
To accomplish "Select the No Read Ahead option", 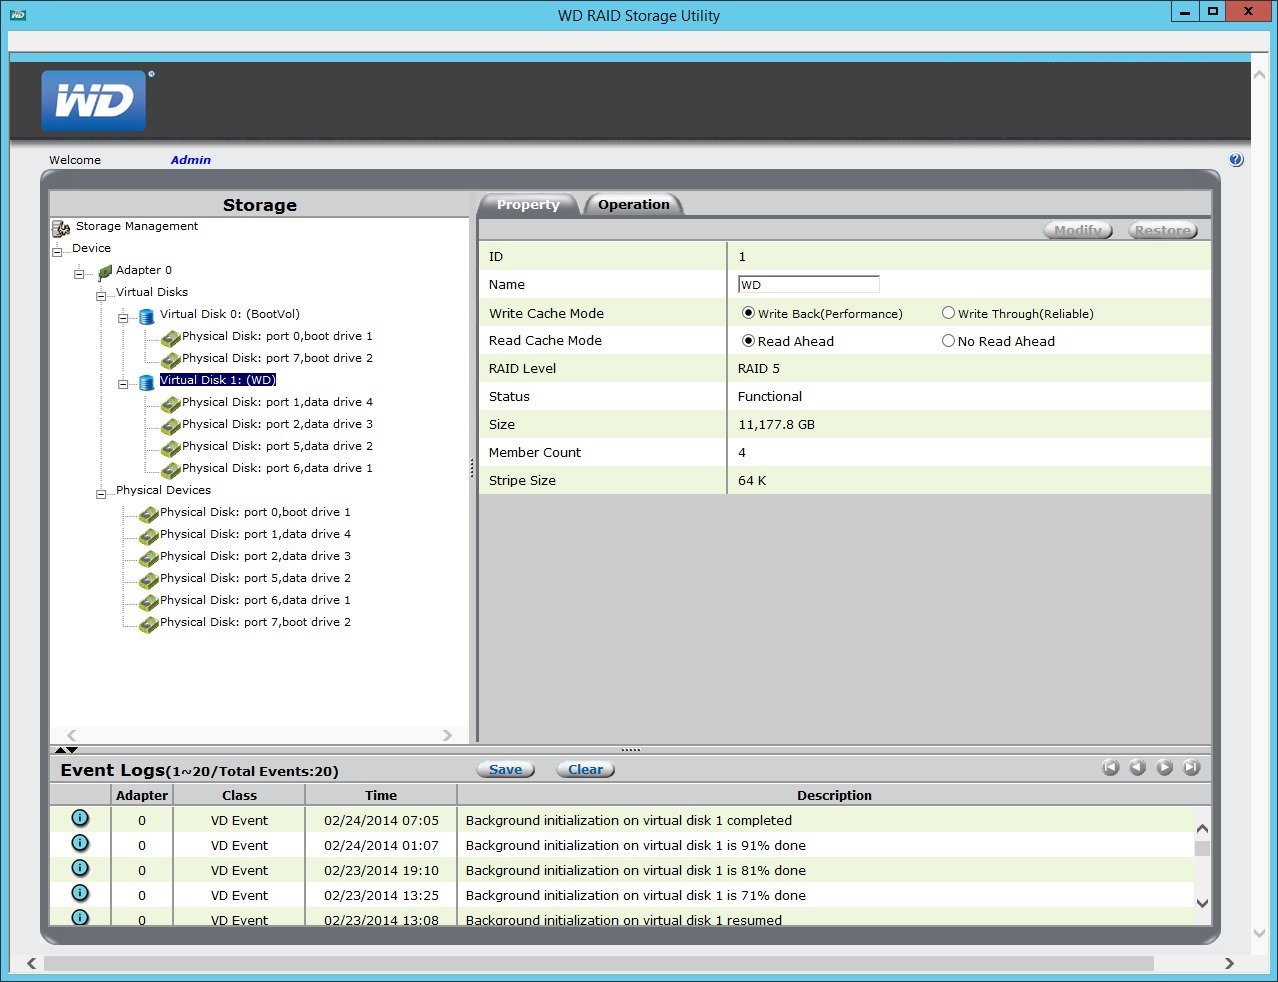I will point(948,341).
